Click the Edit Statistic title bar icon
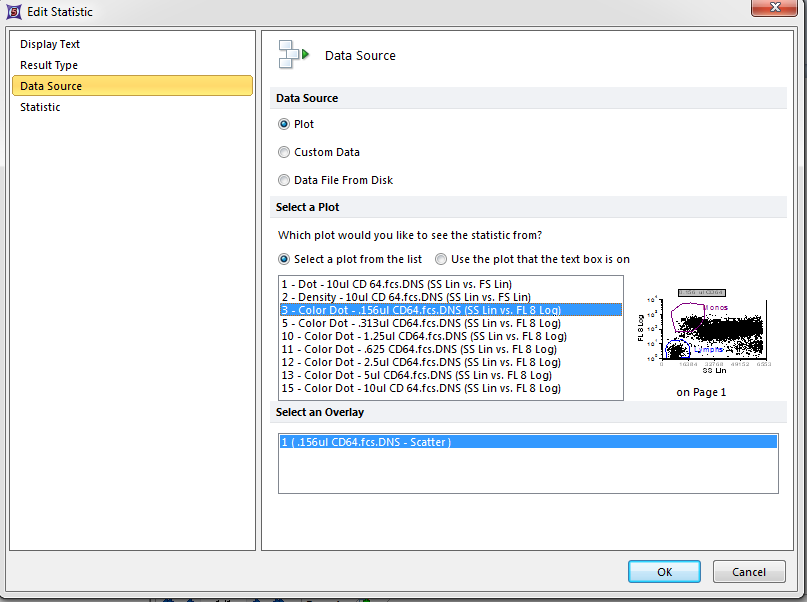 12,10
